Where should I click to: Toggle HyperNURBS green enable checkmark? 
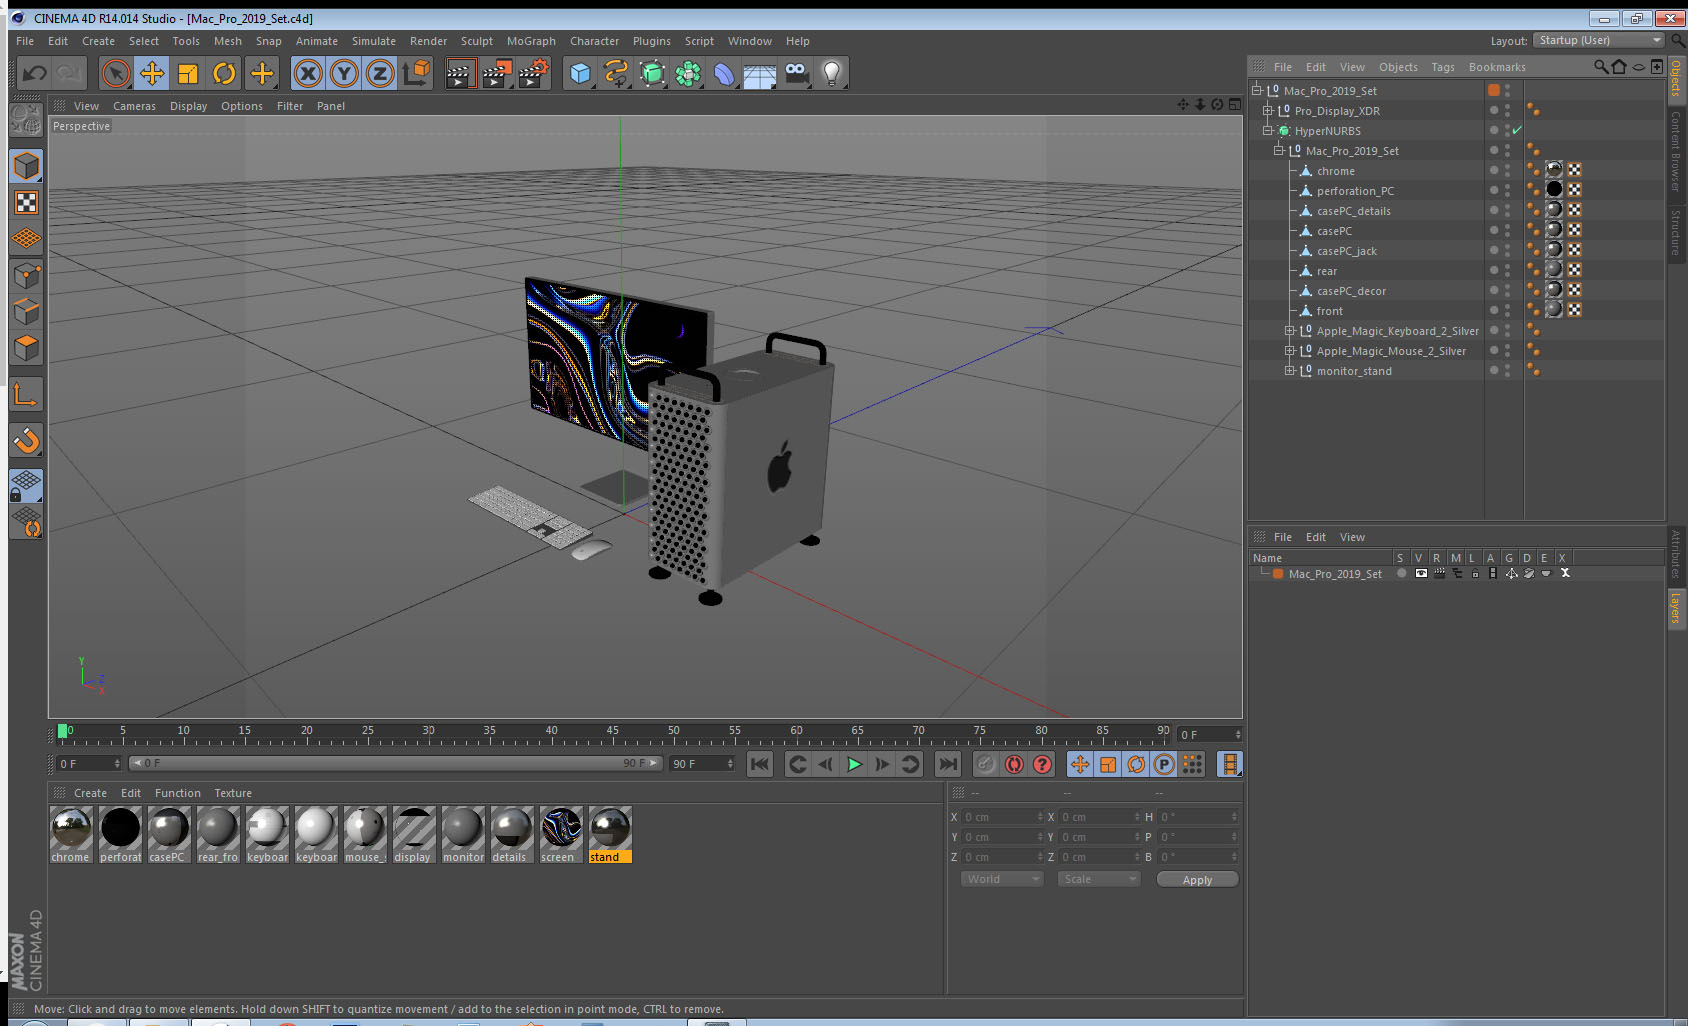tap(1517, 131)
